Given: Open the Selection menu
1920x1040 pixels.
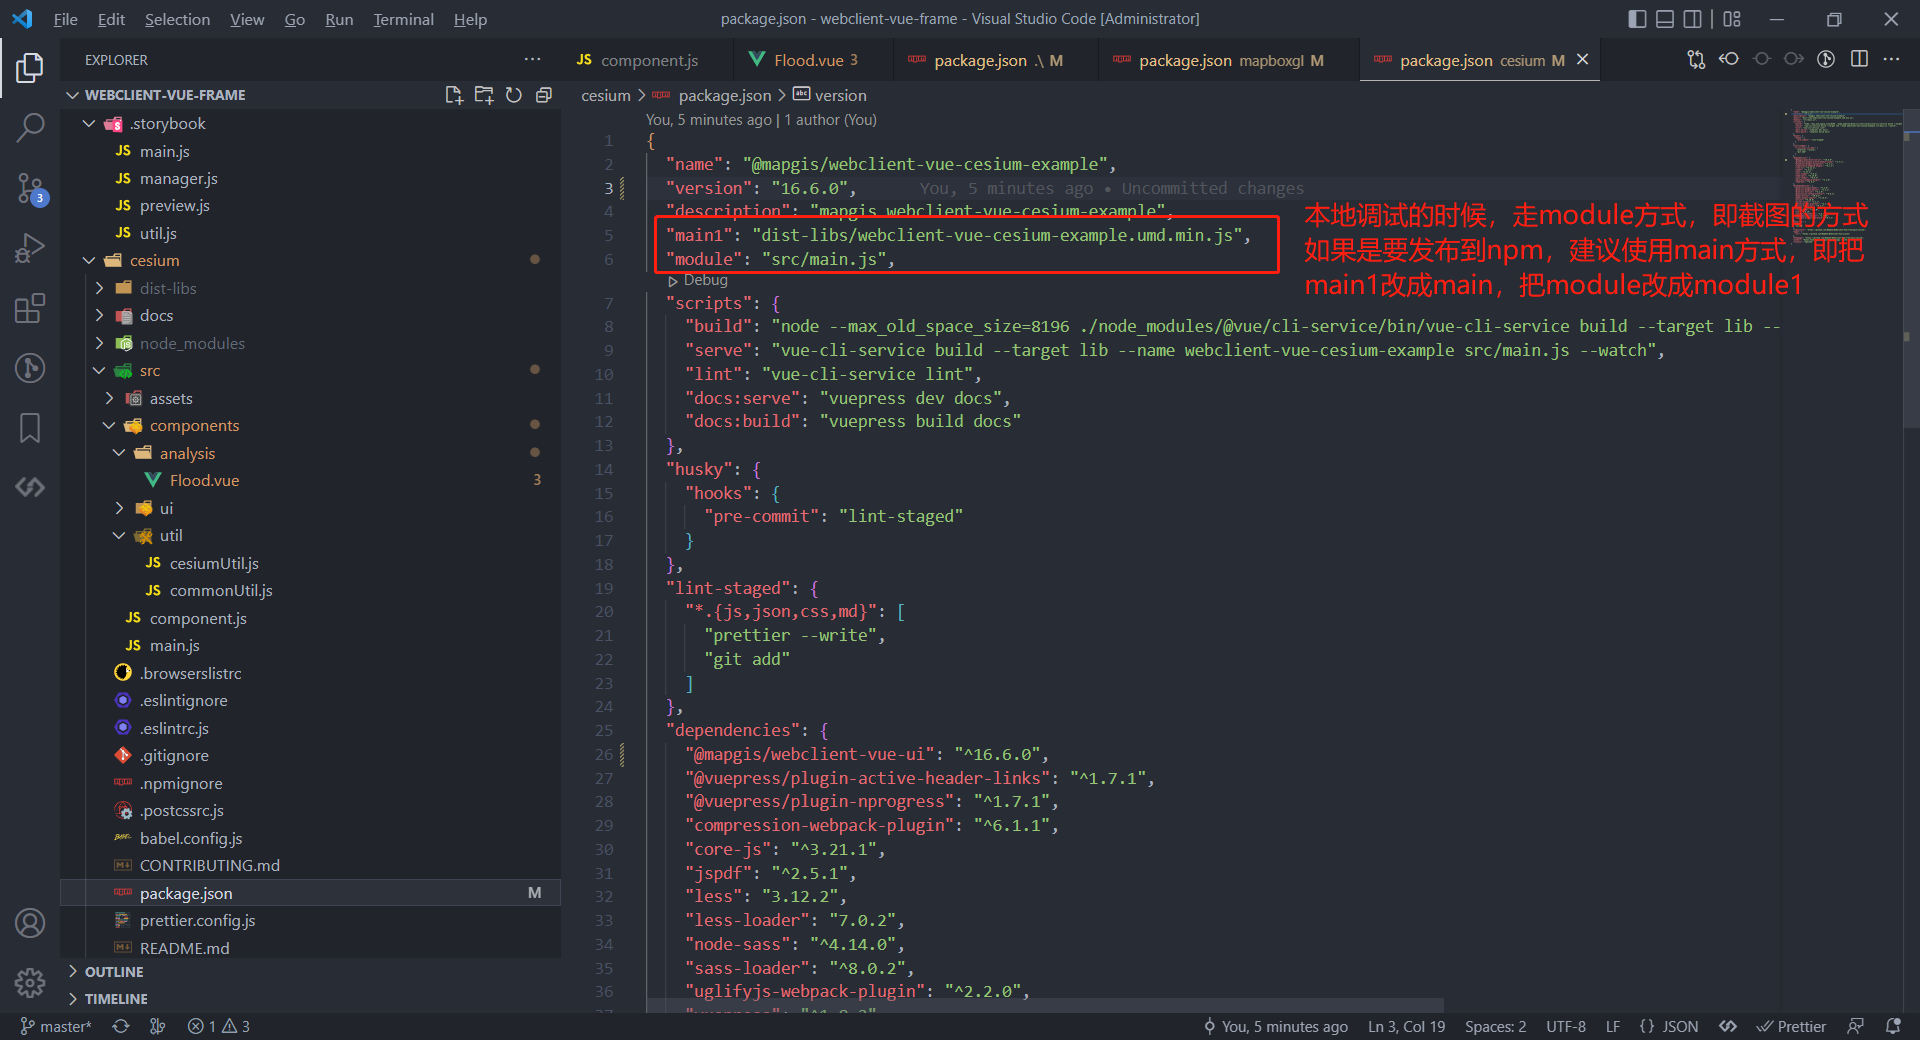Looking at the screenshot, I should [177, 19].
